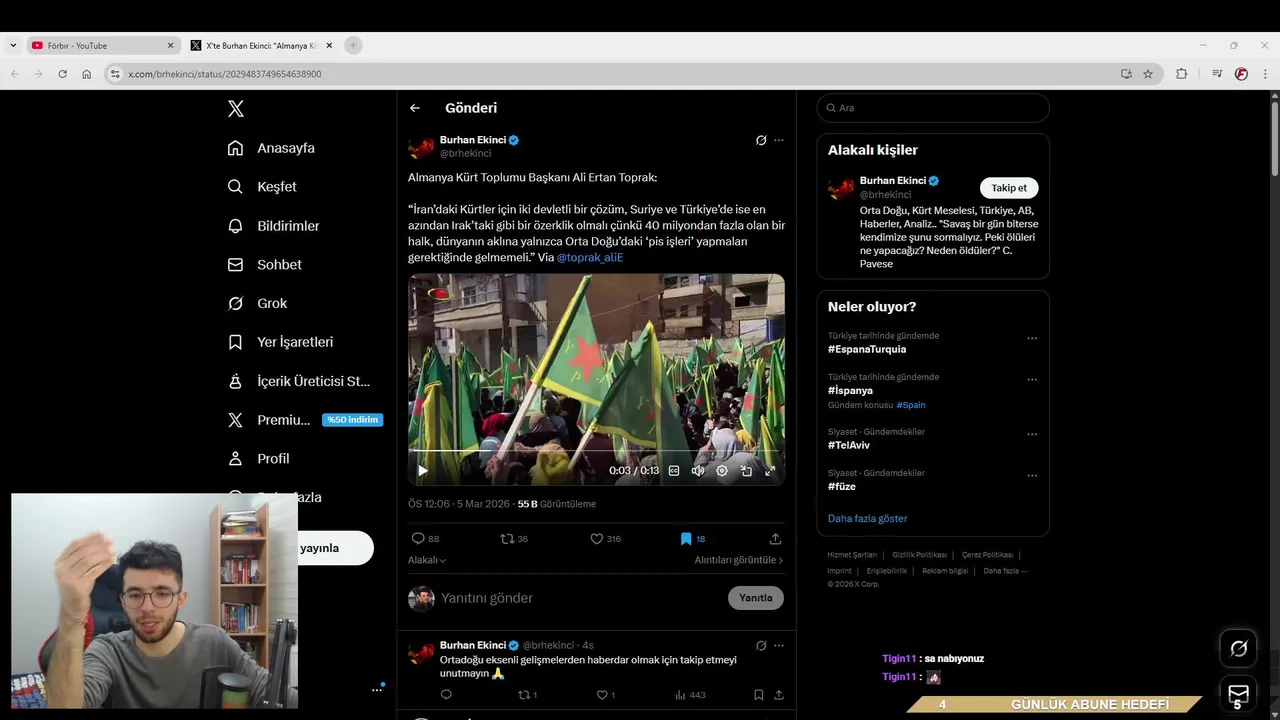Open @toprak_aliE mention link
This screenshot has height=720, width=1280.
point(590,258)
